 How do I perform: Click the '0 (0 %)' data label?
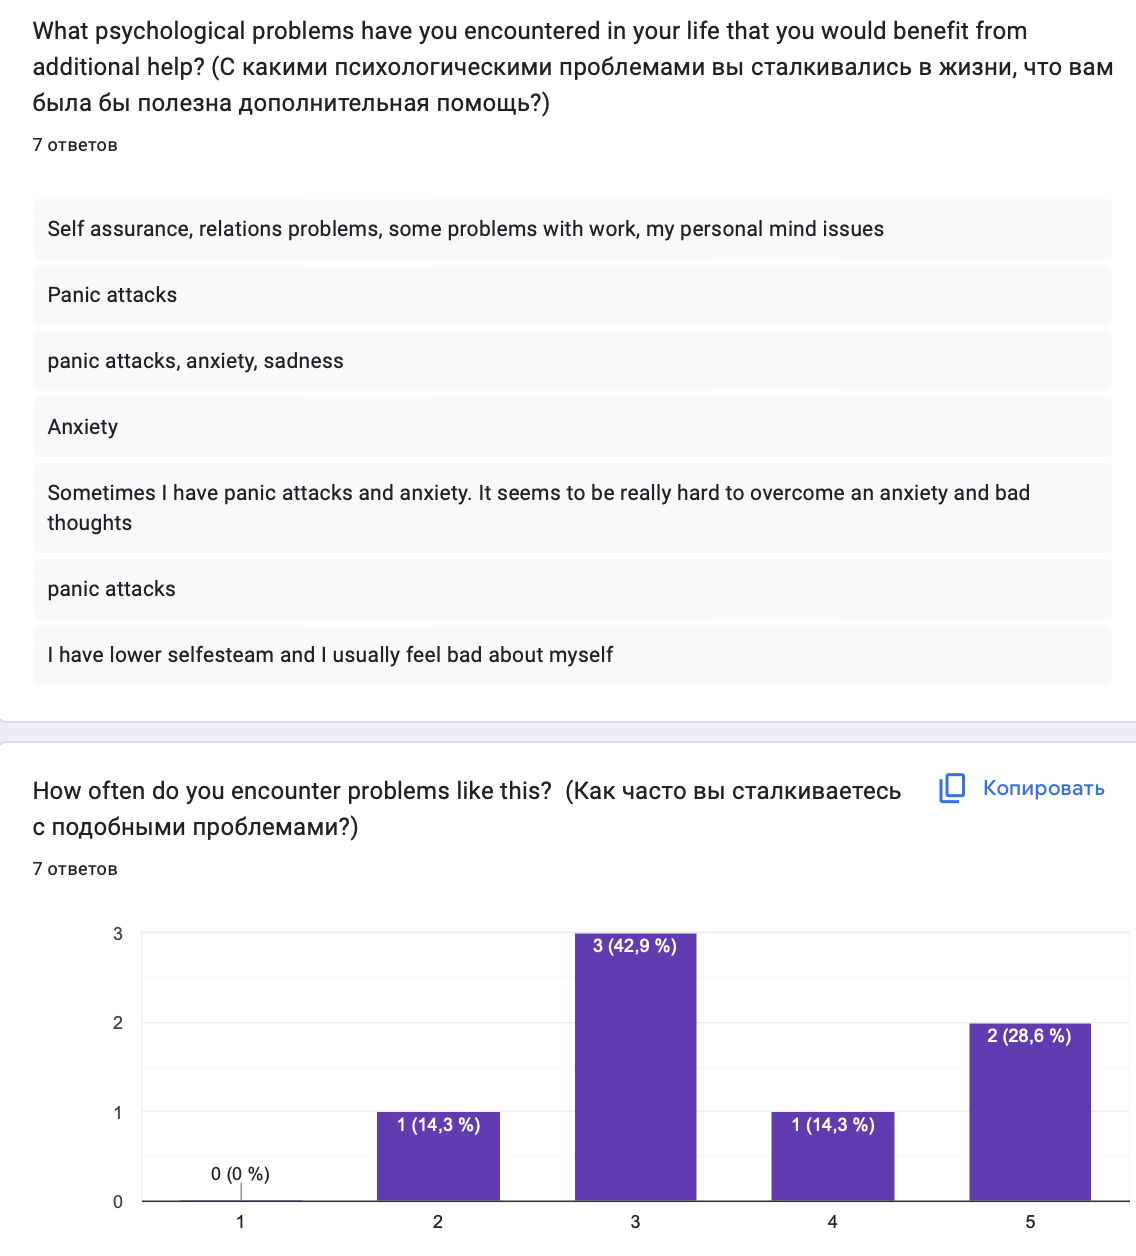click(240, 1174)
